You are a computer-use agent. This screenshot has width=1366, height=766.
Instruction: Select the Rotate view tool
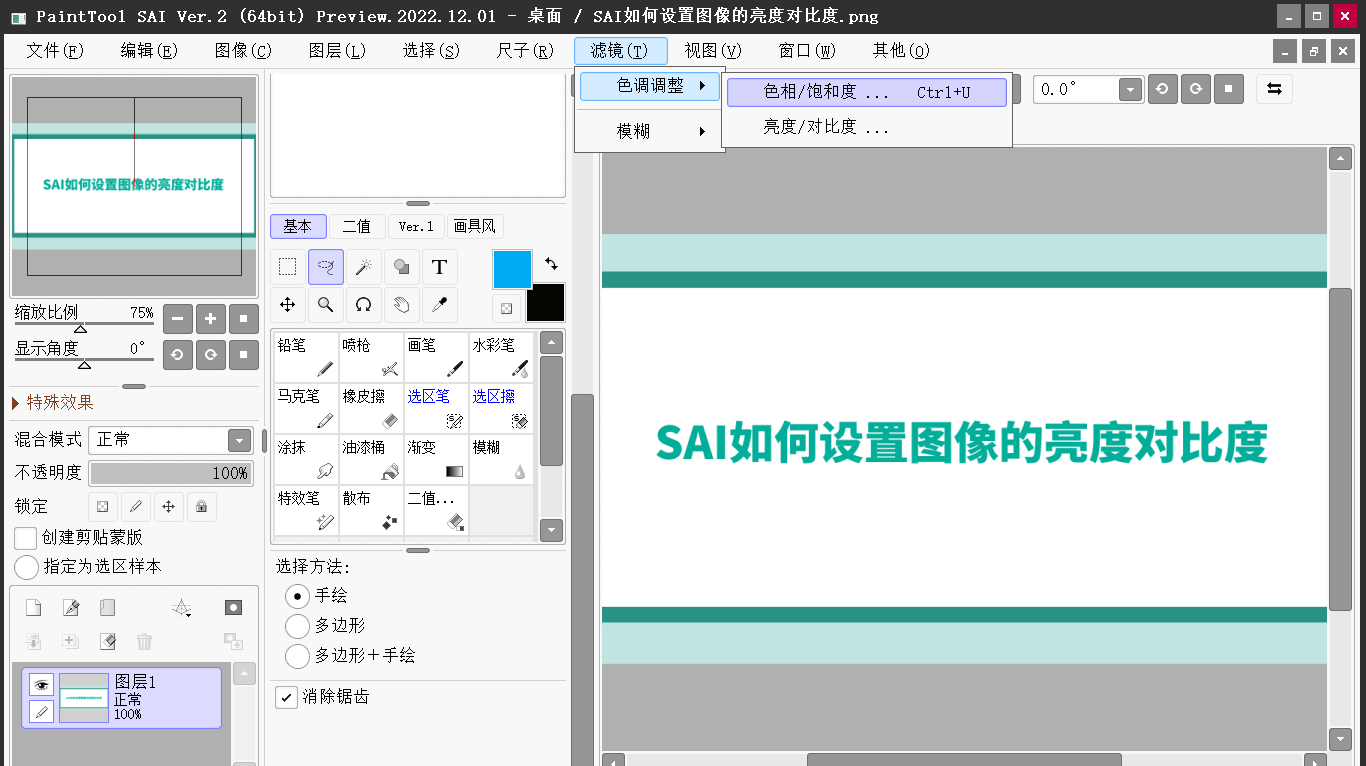point(363,304)
